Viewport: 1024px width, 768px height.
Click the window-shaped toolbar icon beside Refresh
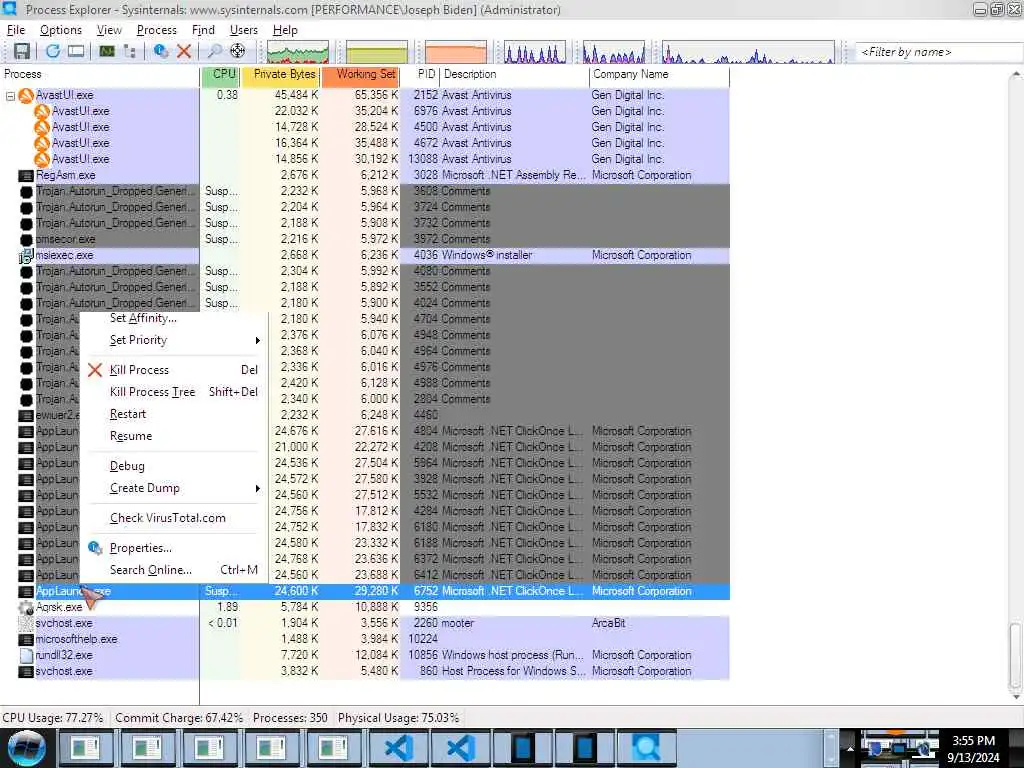(76, 51)
